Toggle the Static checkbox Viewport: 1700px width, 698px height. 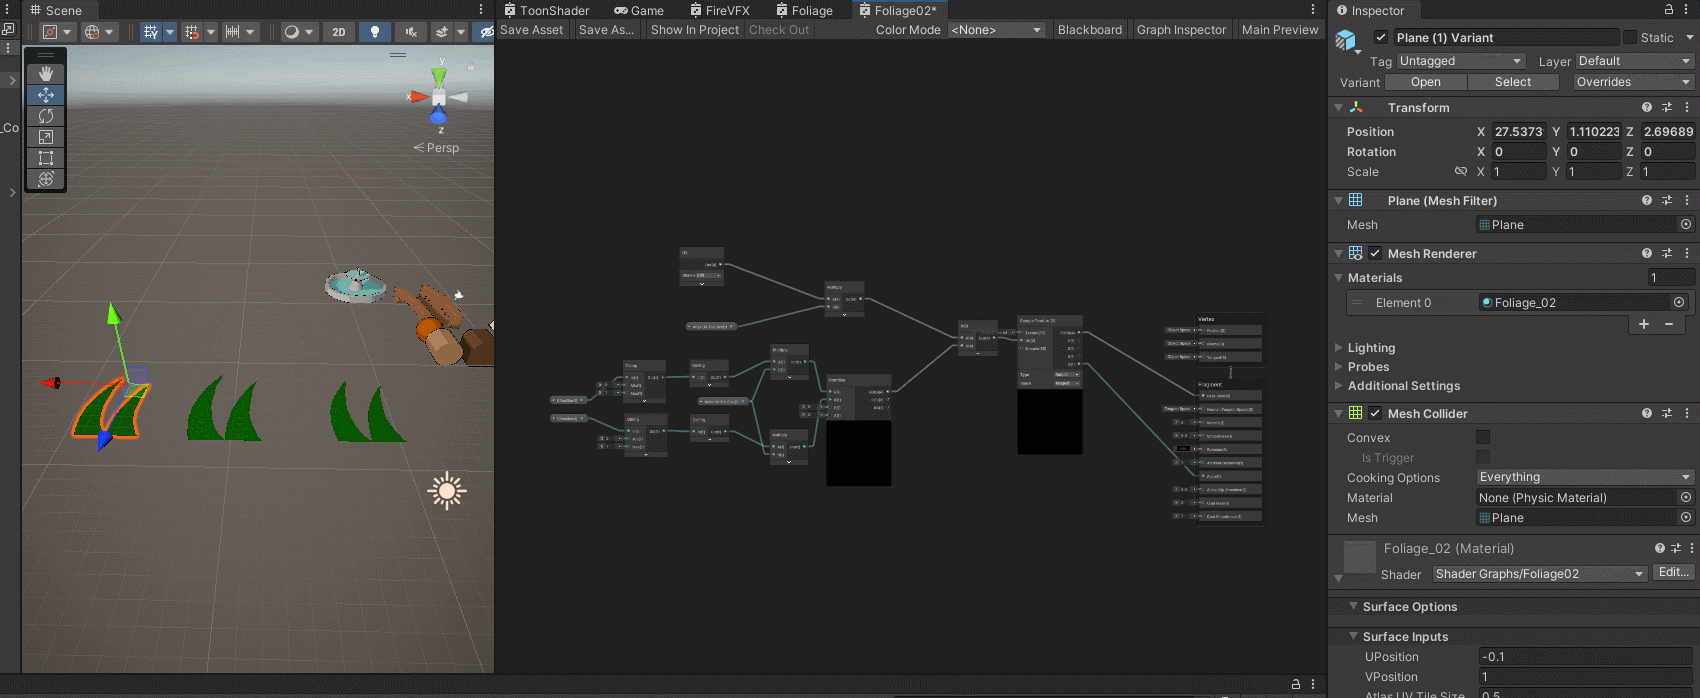pyautogui.click(x=1630, y=38)
